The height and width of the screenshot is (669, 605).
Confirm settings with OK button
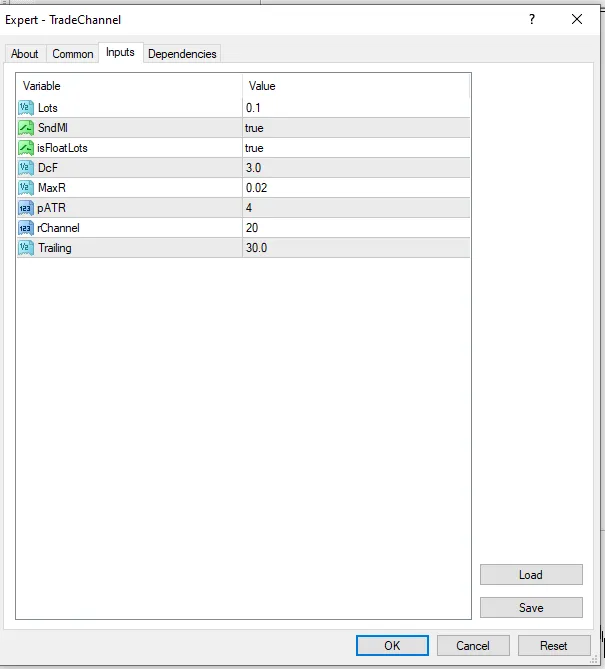[x=392, y=646]
